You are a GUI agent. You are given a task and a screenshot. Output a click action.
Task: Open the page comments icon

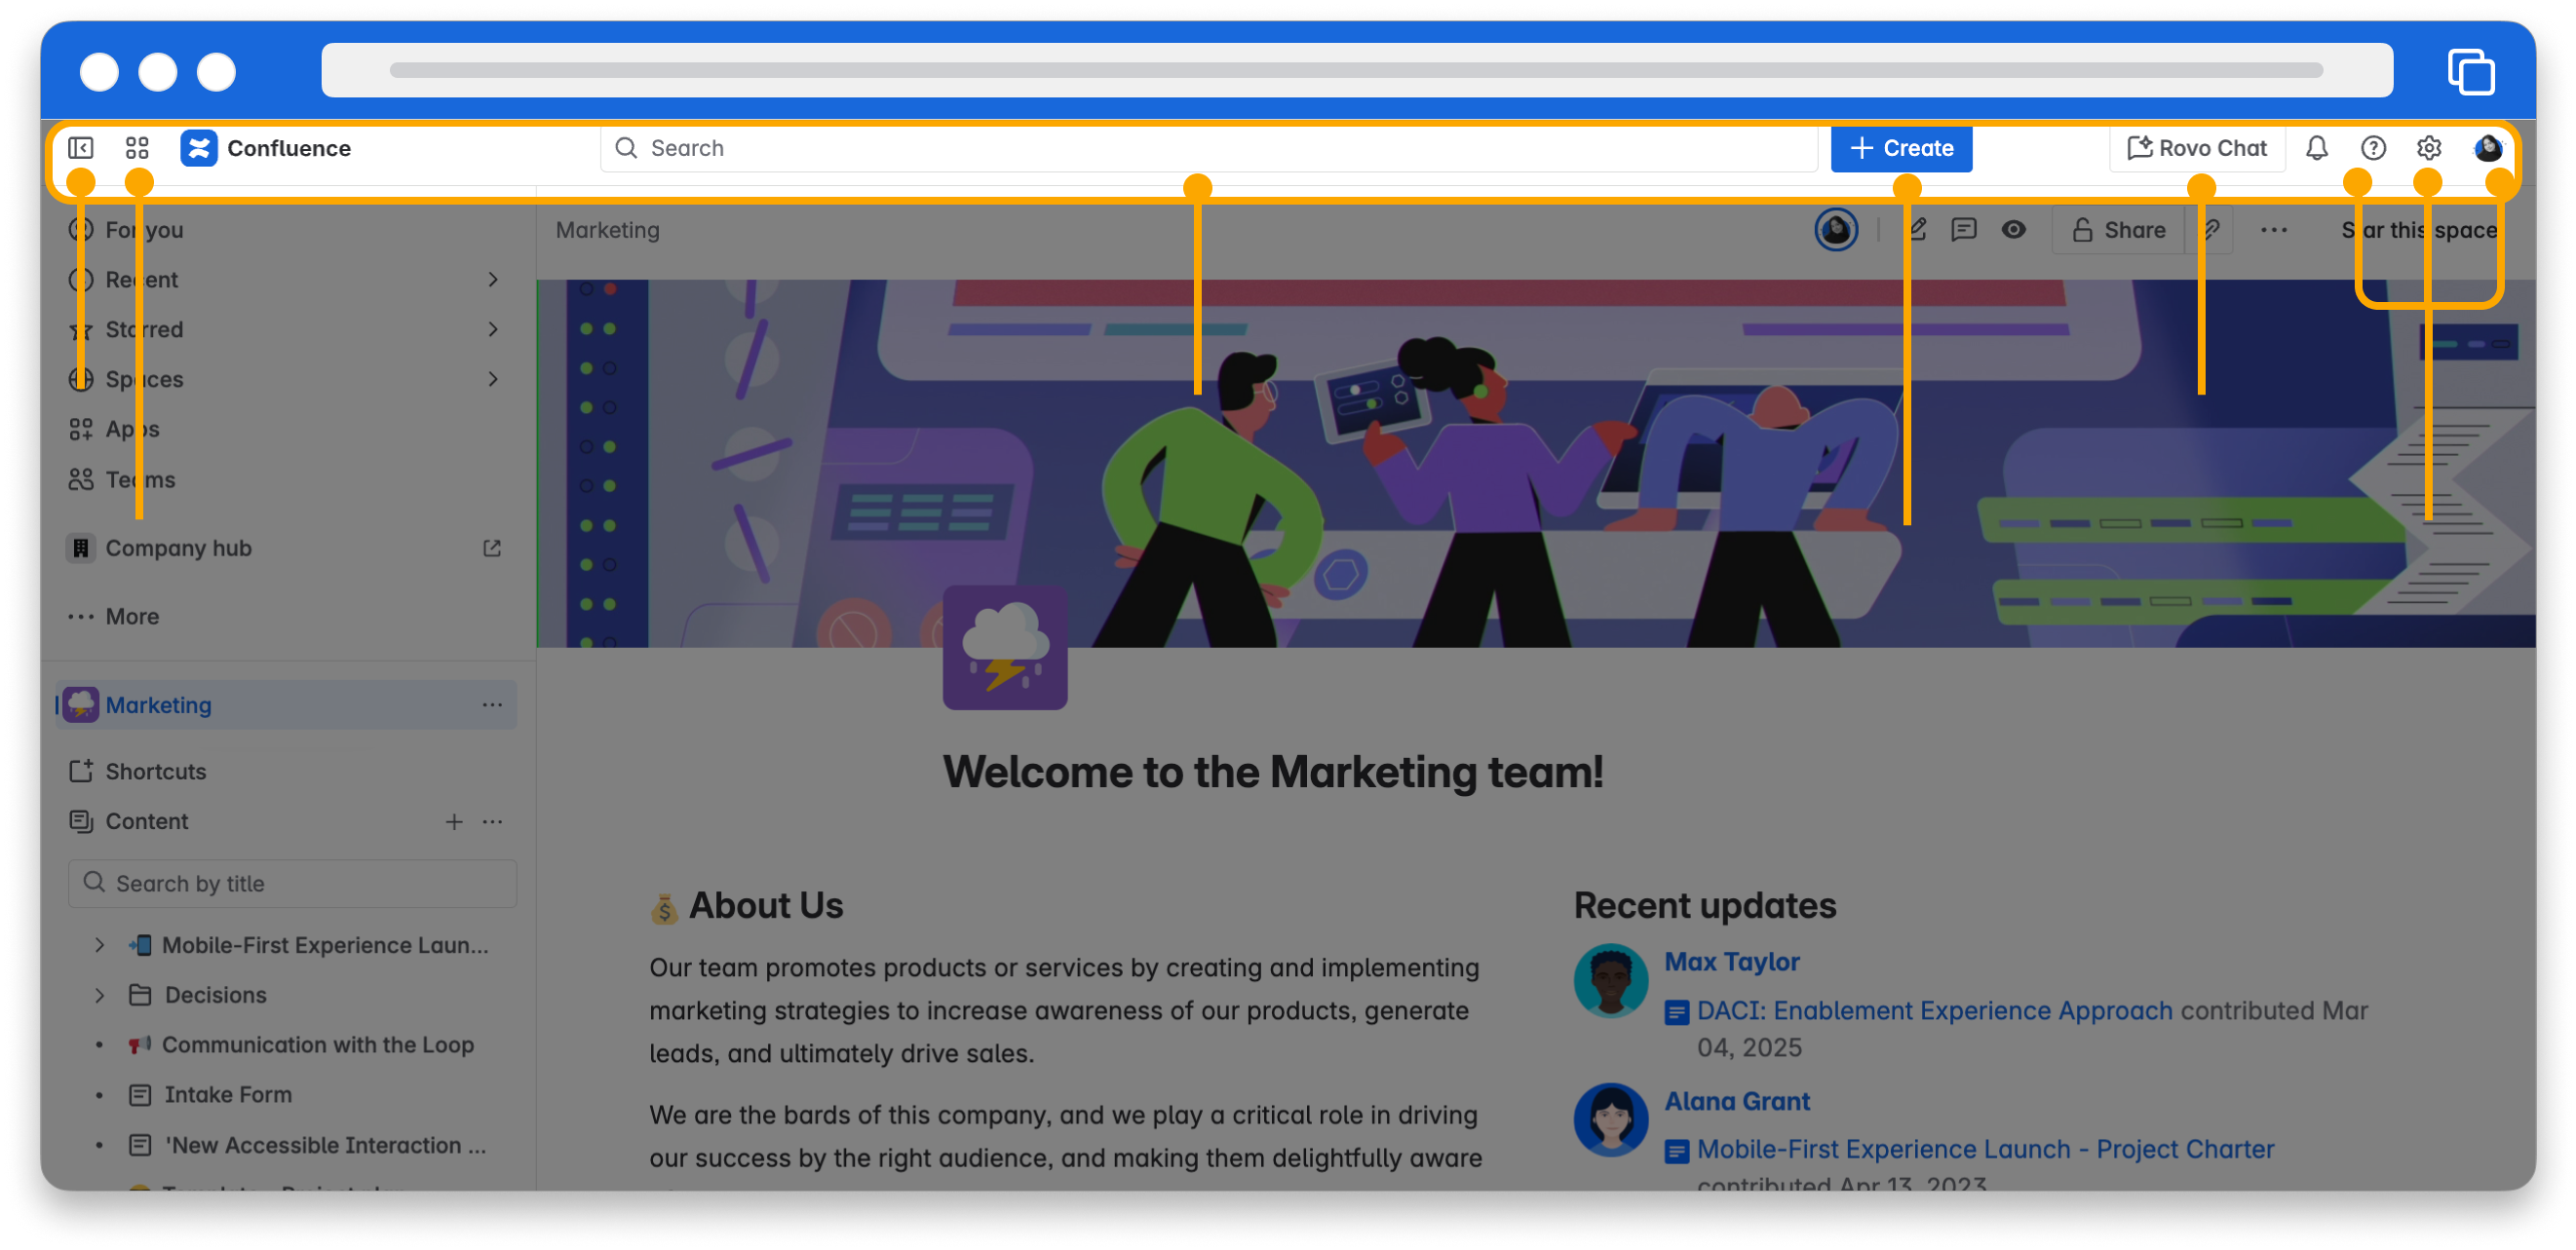click(1963, 230)
